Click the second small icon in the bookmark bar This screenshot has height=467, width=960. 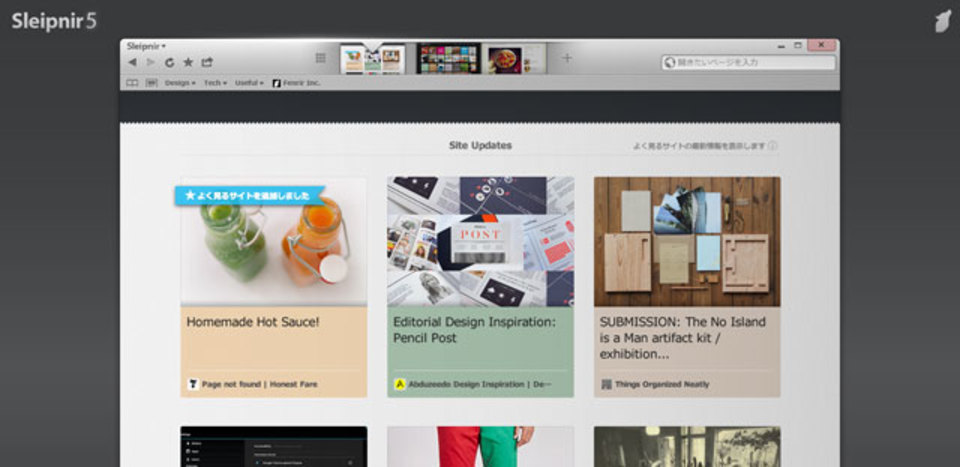coord(151,83)
